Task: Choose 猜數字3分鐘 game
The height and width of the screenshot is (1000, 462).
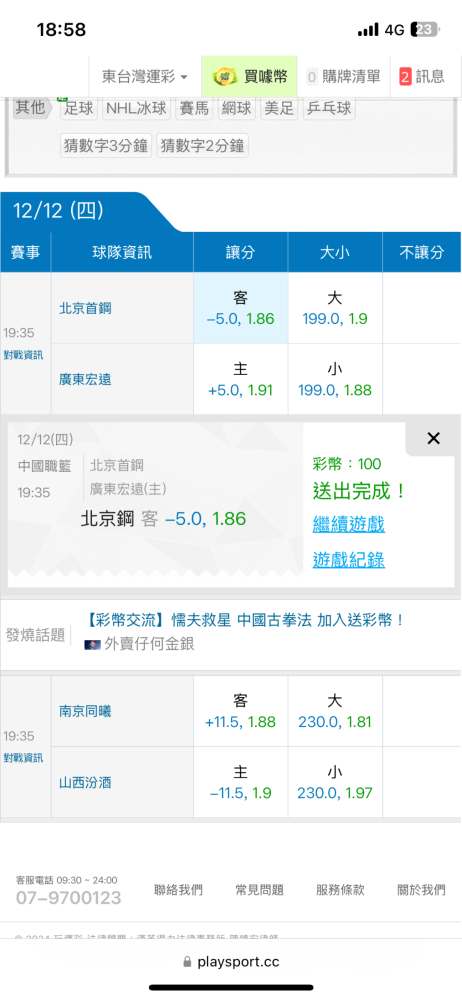Action: [x=106, y=146]
